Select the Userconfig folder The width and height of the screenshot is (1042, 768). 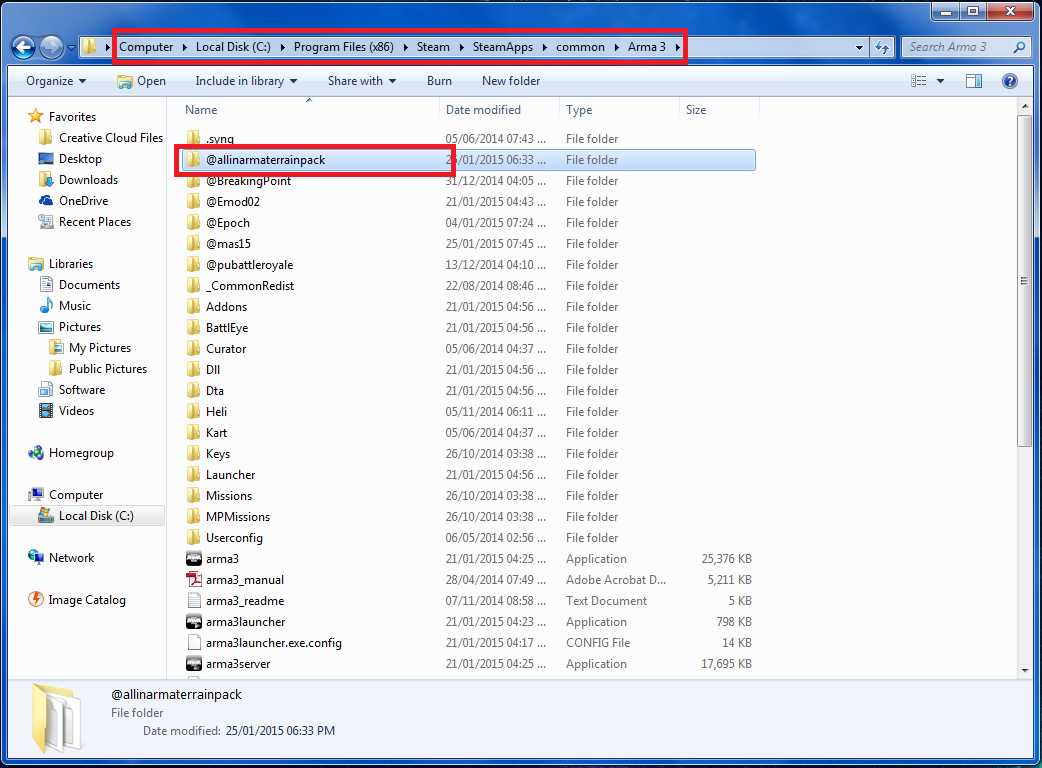tap(234, 537)
